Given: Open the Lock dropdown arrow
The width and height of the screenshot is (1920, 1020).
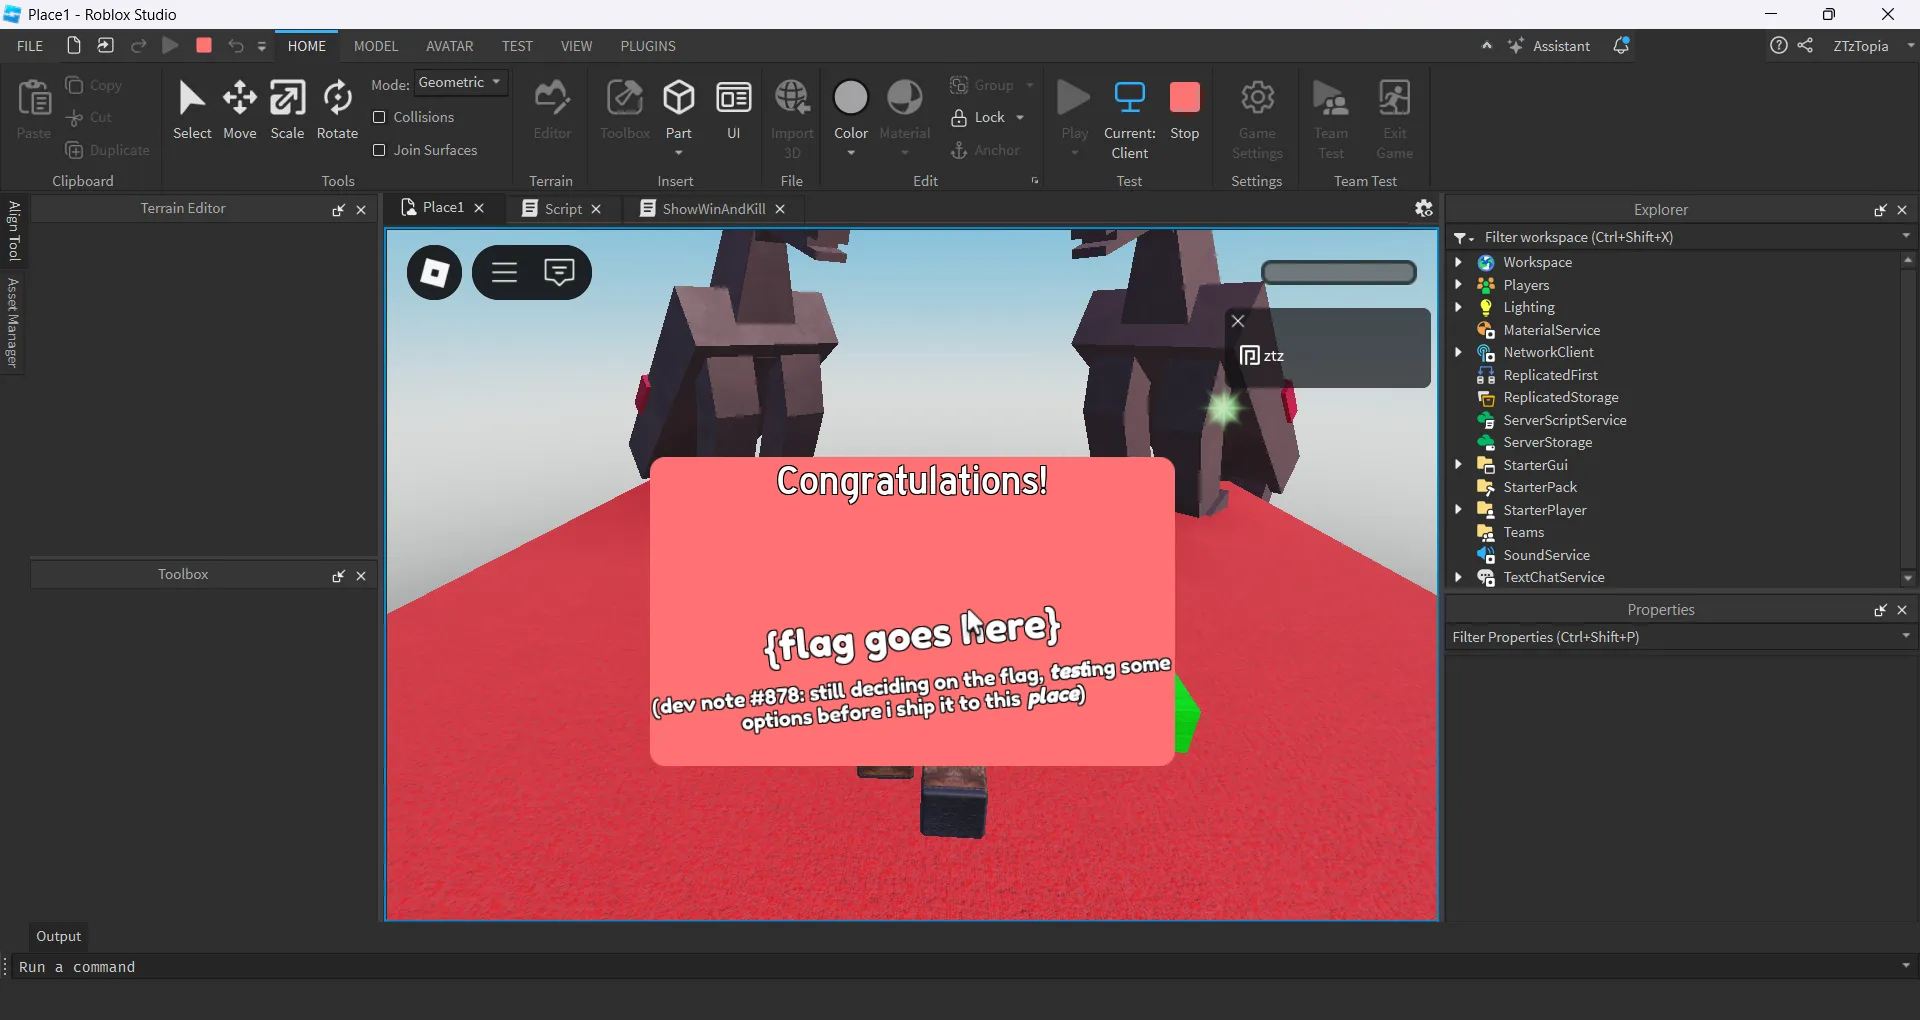Looking at the screenshot, I should [x=1020, y=118].
